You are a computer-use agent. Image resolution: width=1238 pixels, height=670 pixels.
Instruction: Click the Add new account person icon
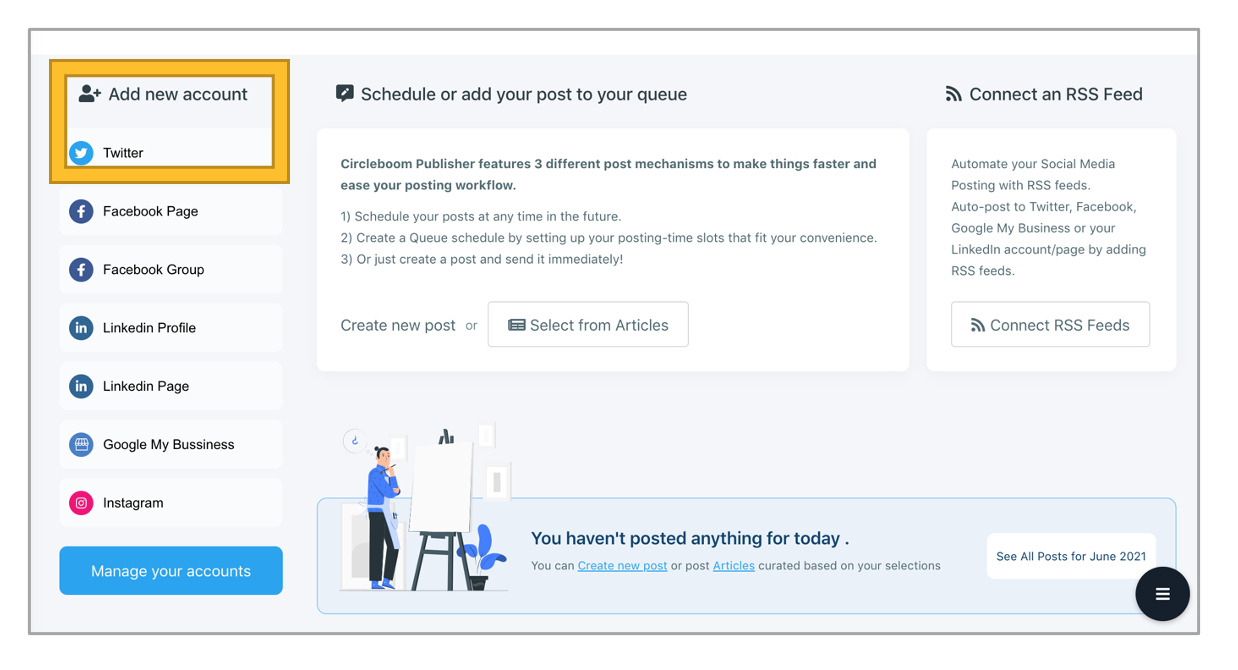(x=89, y=94)
